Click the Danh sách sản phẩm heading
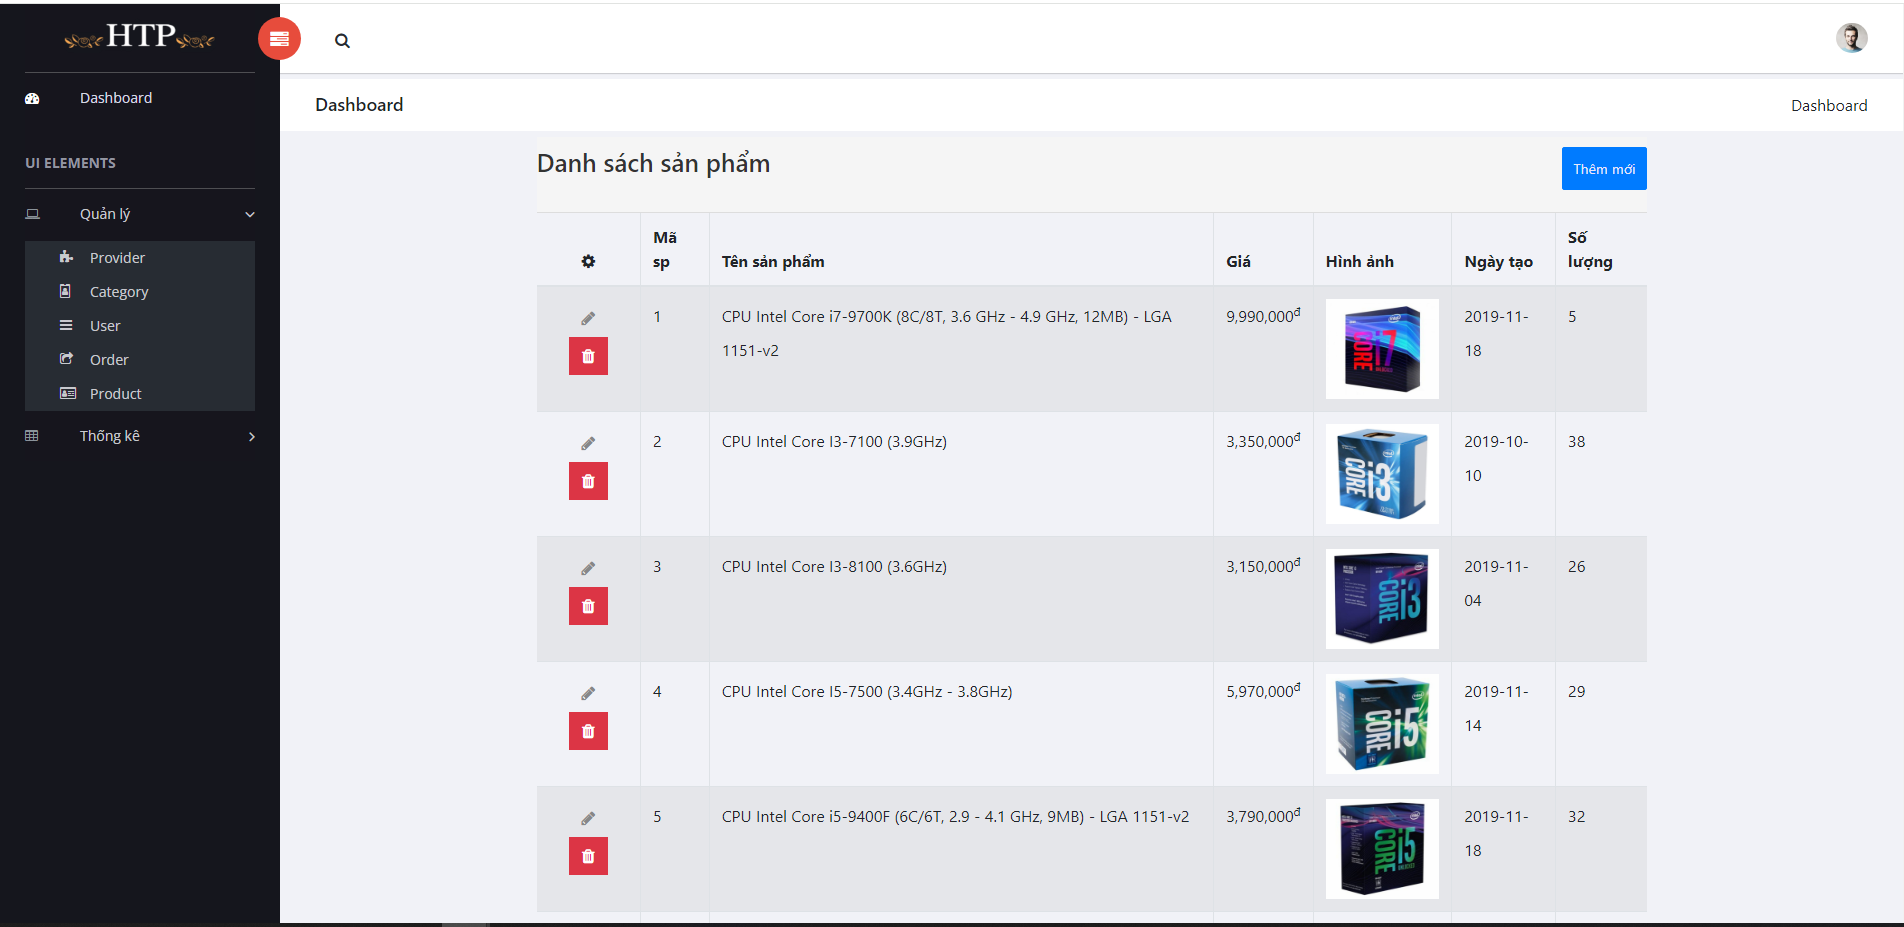The image size is (1904, 927). pos(653,163)
